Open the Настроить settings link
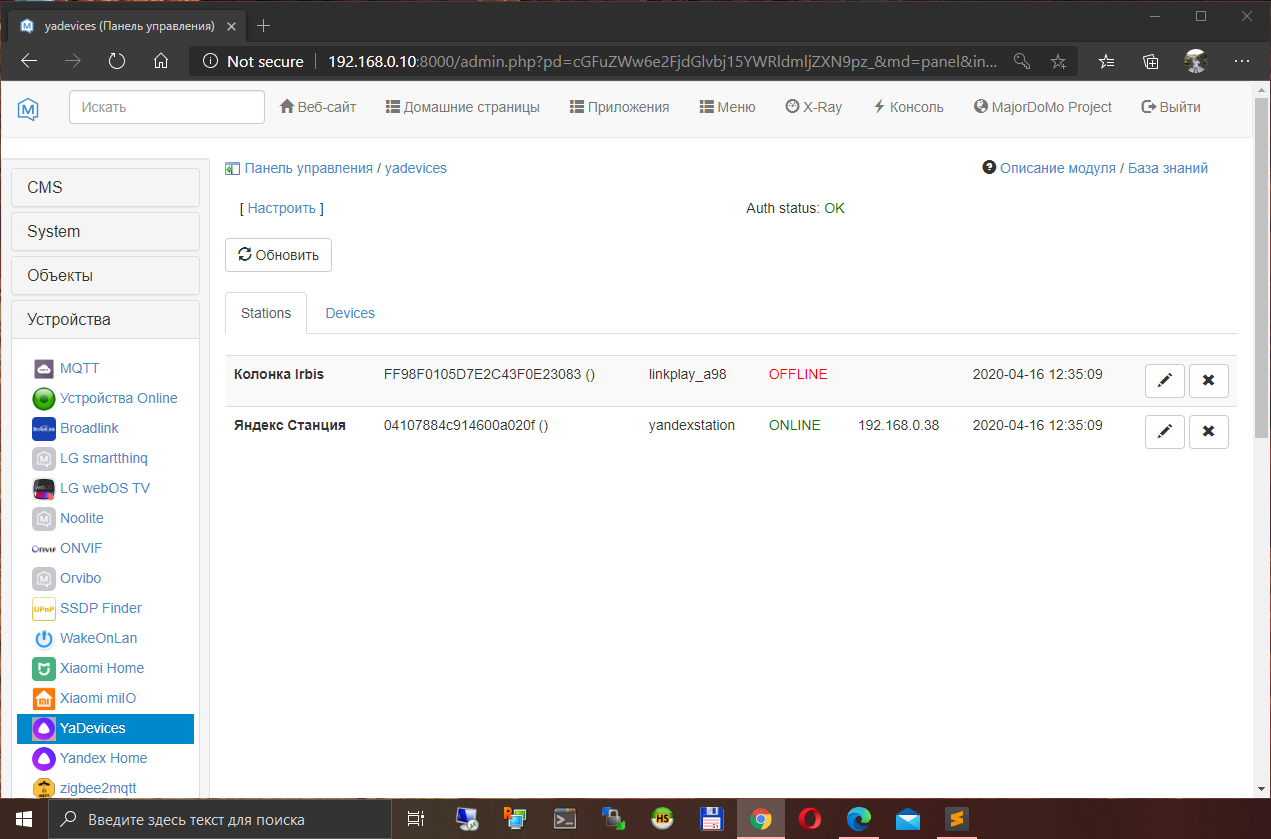Image resolution: width=1271 pixels, height=839 pixels. (x=281, y=208)
